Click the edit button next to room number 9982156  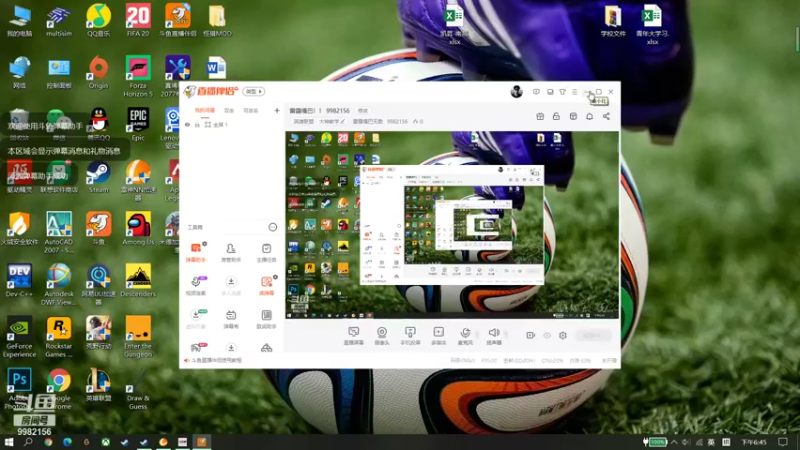click(362, 111)
